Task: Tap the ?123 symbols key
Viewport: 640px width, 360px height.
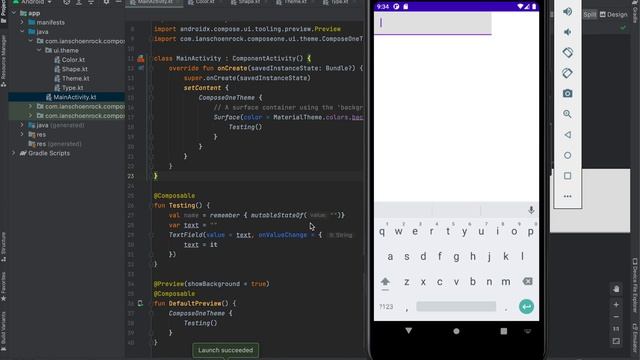Action: (386, 307)
